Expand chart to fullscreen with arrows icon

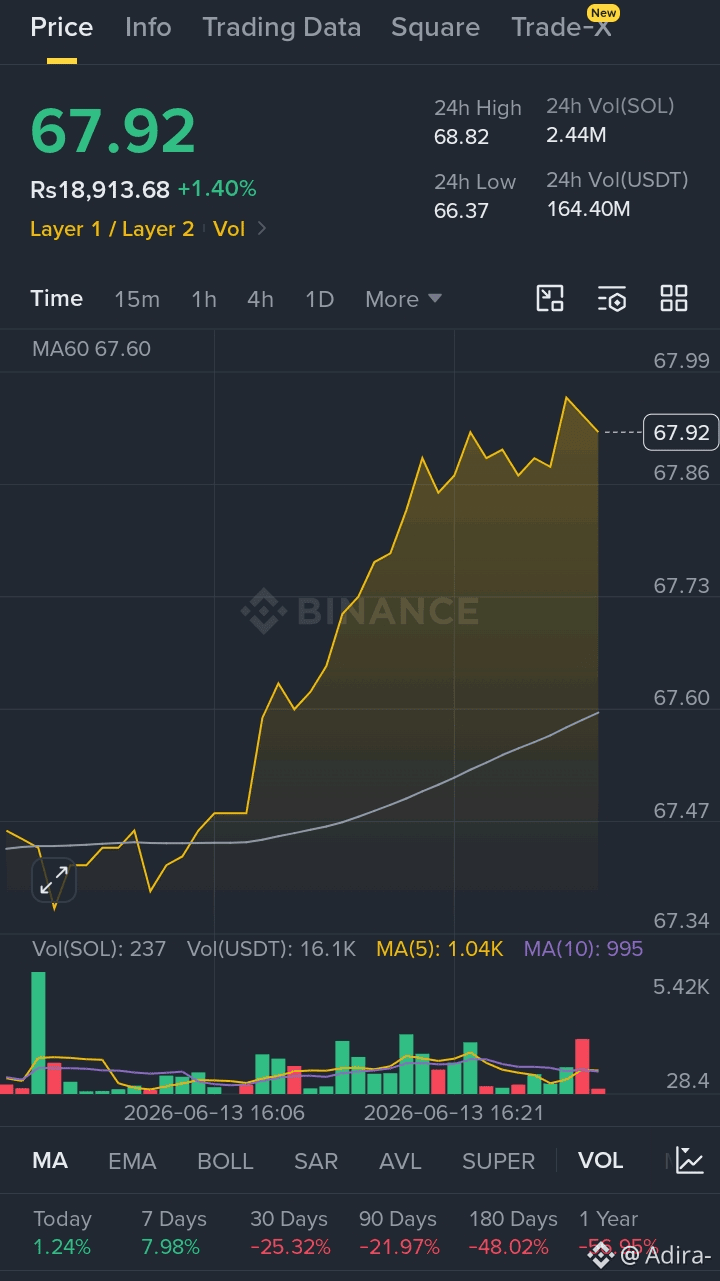(53, 881)
